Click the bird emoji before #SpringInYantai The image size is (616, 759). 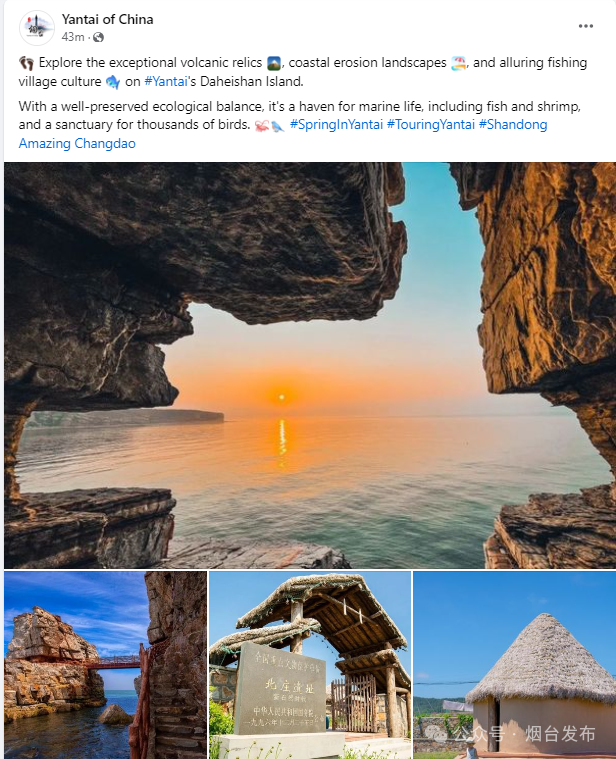click(277, 126)
